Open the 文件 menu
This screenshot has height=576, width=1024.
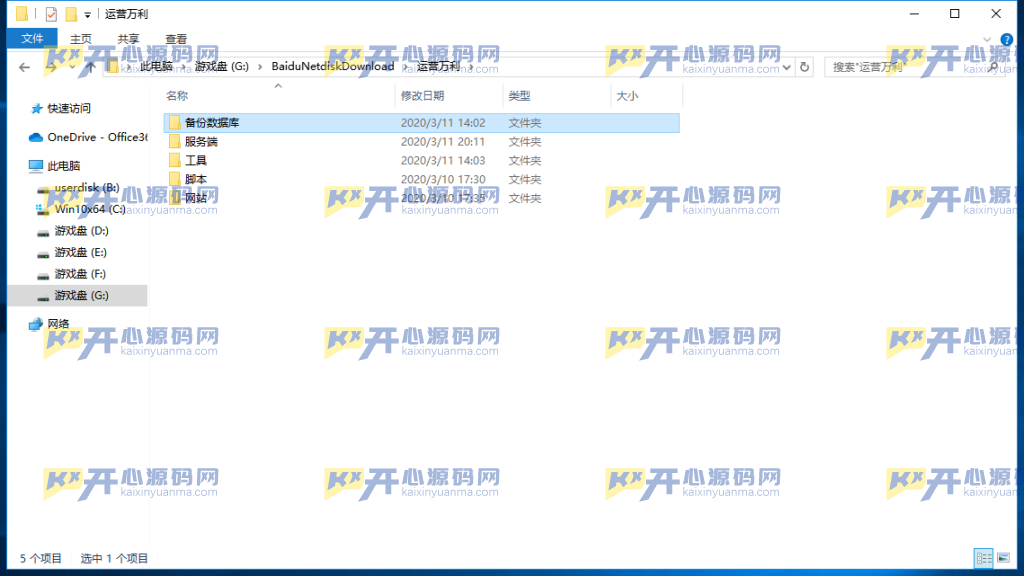click(32, 39)
